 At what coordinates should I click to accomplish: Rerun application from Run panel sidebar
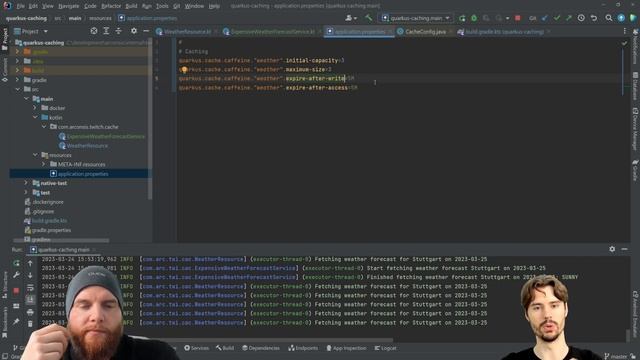point(16,263)
